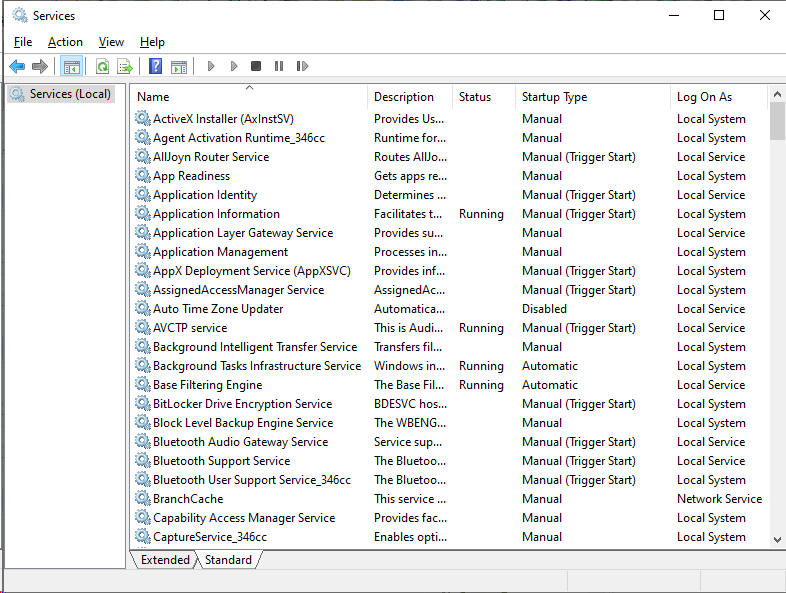Screen dimensions: 786x593
Task: Select Capability Access Manager Service
Action: point(244,518)
